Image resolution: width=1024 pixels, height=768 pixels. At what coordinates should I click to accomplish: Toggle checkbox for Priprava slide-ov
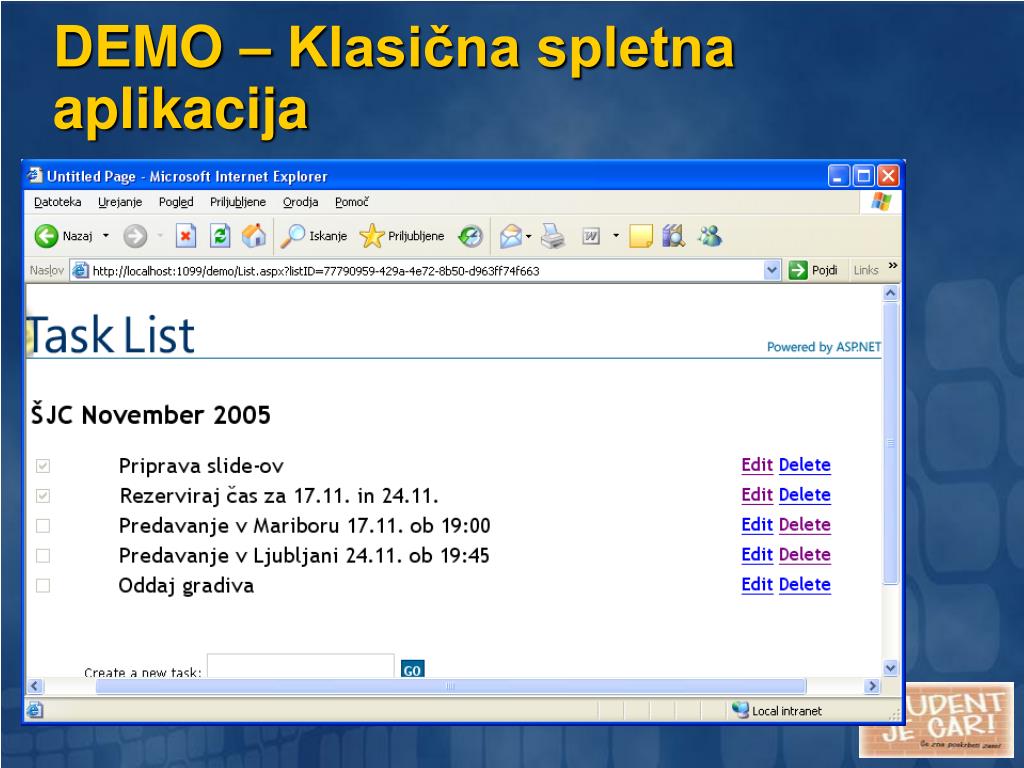pos(43,466)
